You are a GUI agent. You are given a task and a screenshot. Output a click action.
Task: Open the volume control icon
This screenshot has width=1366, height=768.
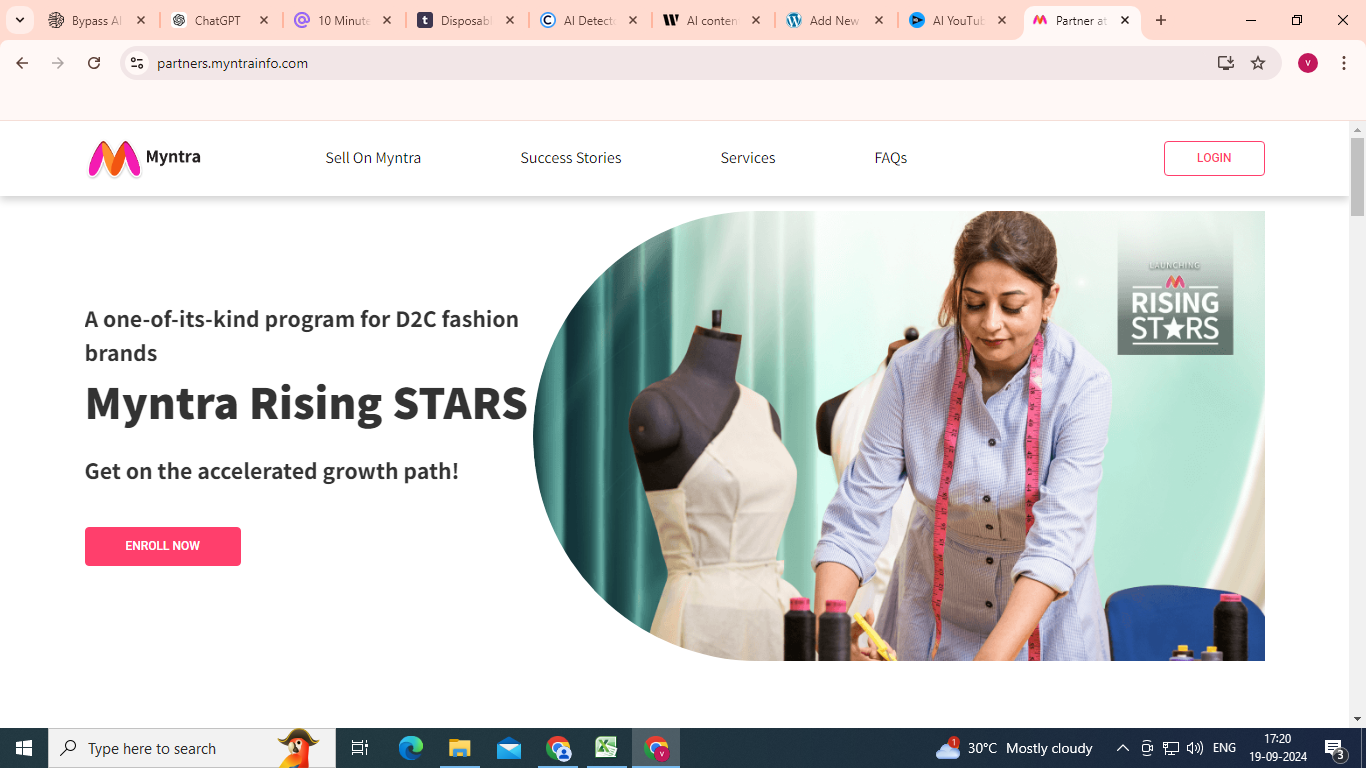tap(1195, 748)
